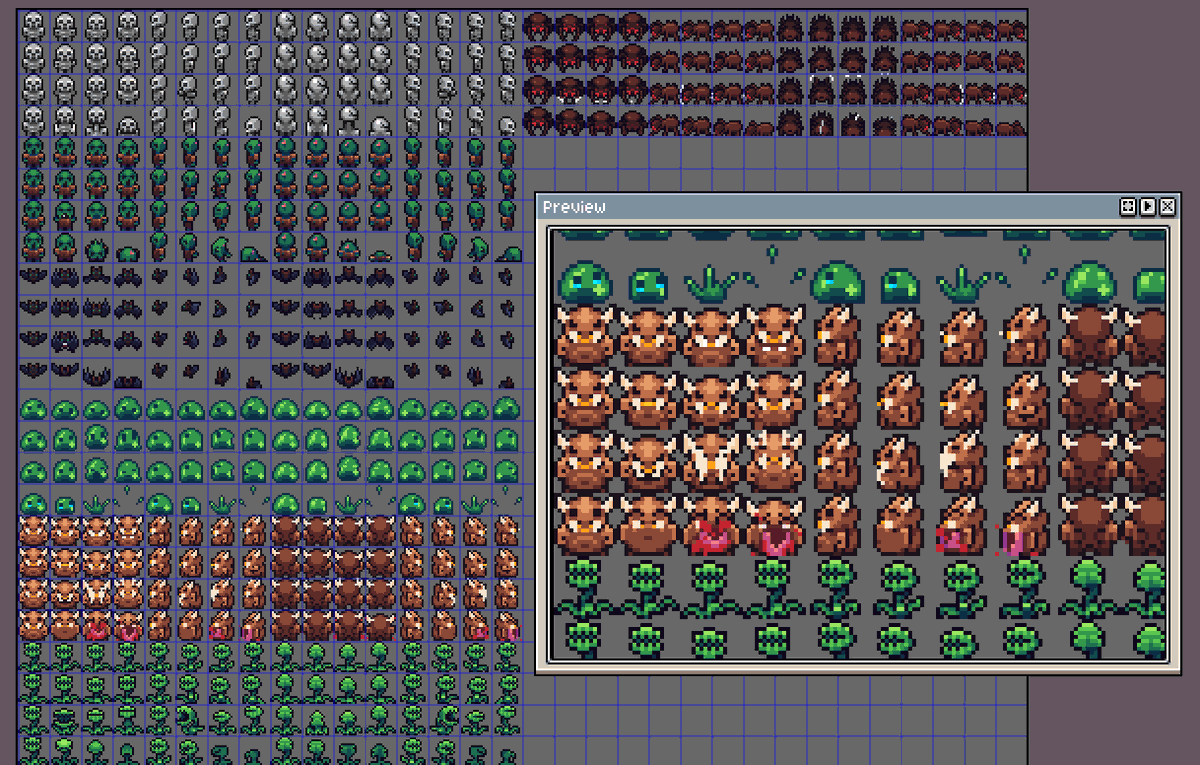Click the Preview window's center/fullscreen icon
The height and width of the screenshot is (765, 1200).
click(1128, 206)
